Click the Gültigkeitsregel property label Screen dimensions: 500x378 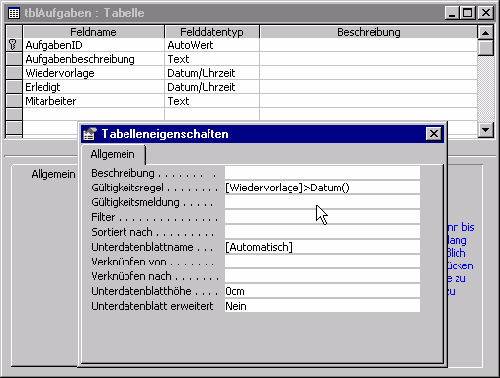[x=127, y=188]
